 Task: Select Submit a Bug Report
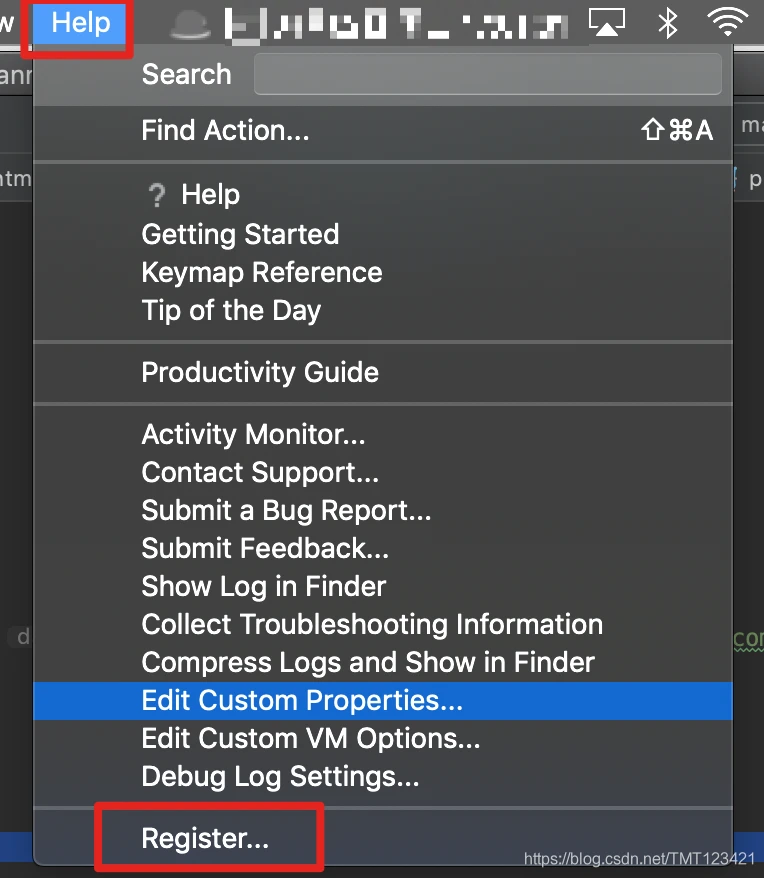click(286, 510)
